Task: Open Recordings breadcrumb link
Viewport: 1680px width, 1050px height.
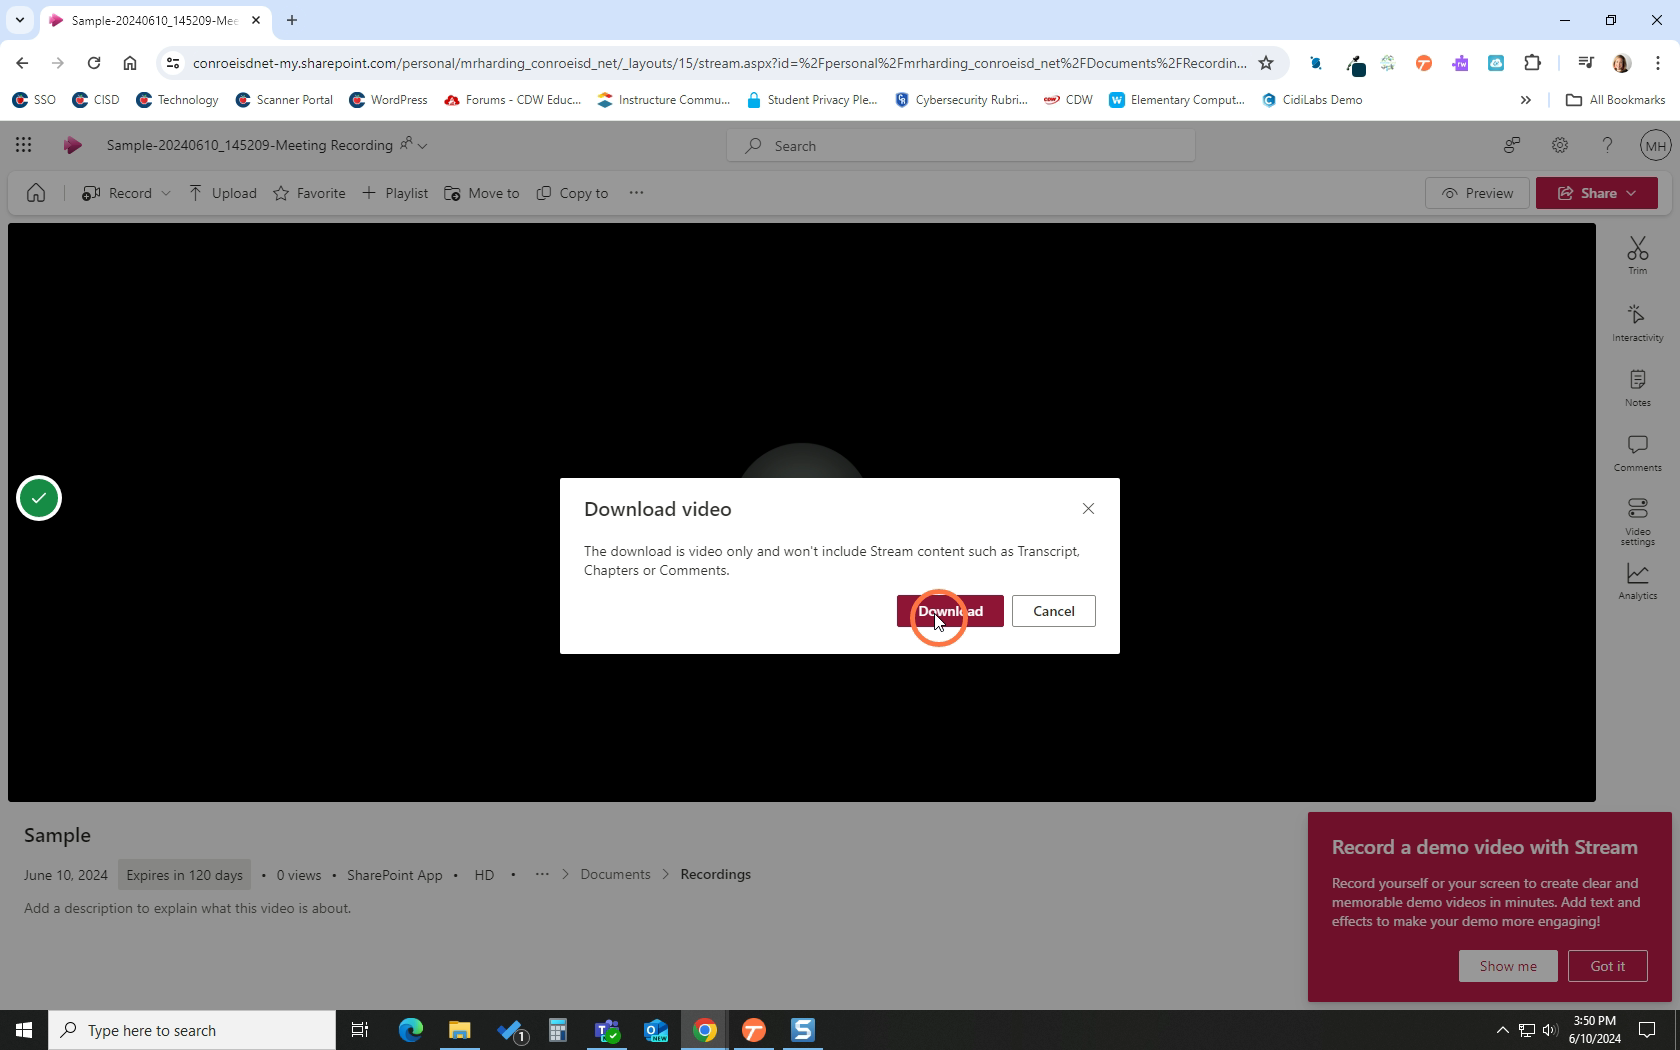Action: [x=715, y=874]
